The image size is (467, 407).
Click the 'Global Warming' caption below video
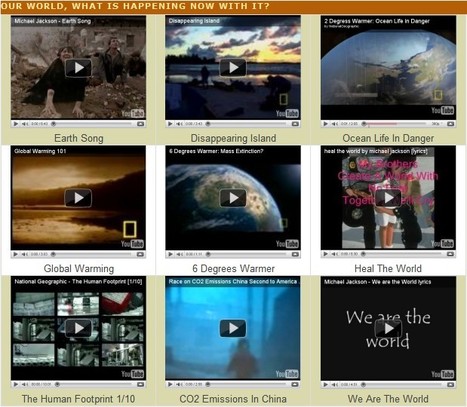[79, 268]
